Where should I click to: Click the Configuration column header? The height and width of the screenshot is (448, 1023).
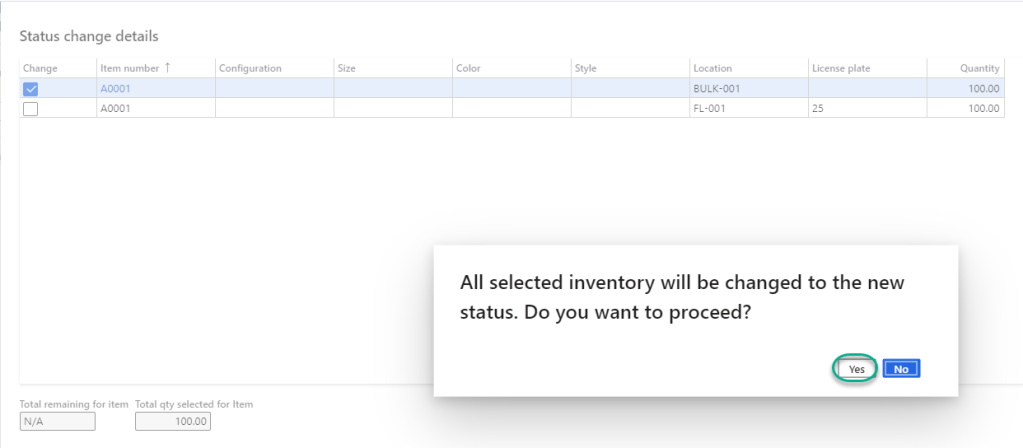[250, 68]
